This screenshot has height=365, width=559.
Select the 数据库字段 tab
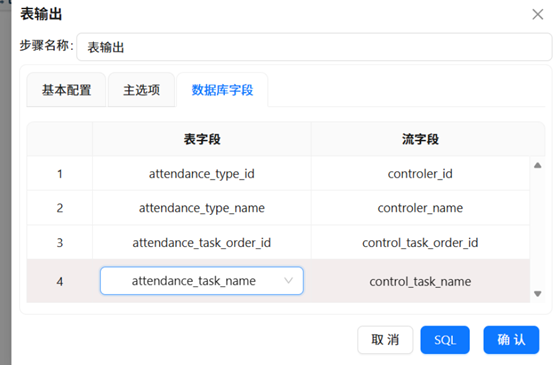point(222,90)
